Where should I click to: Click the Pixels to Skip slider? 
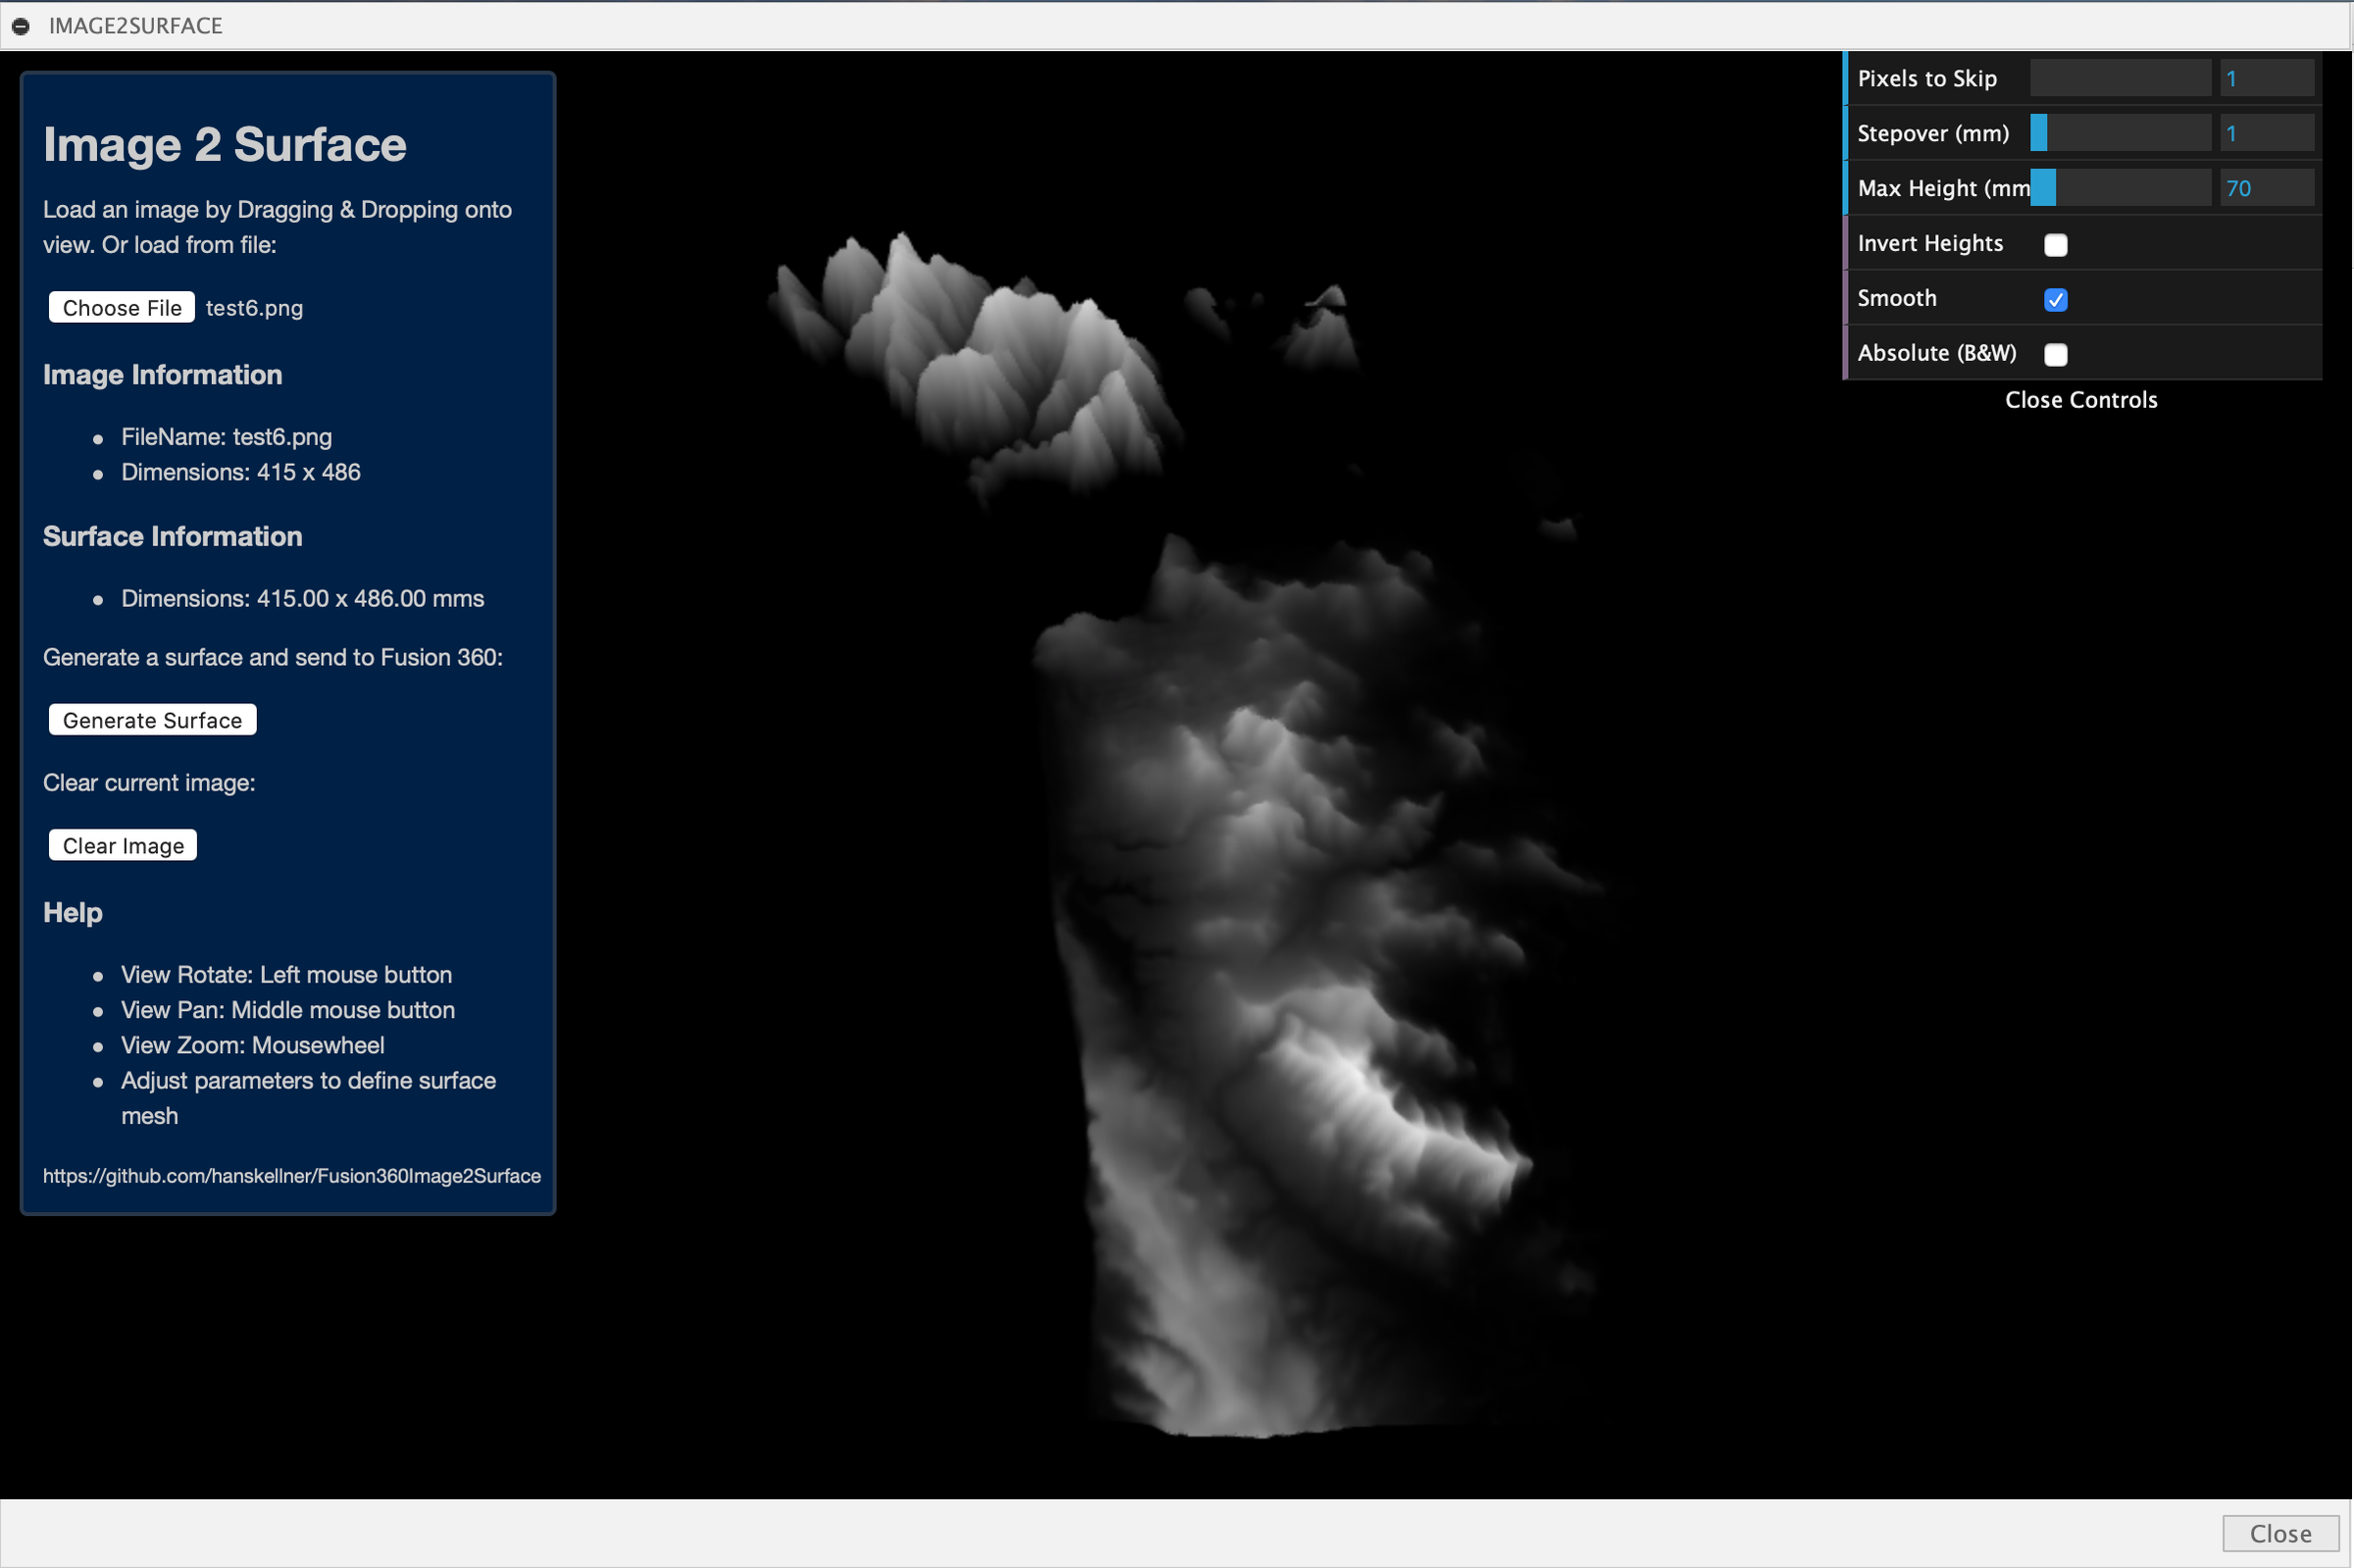click(x=2119, y=79)
